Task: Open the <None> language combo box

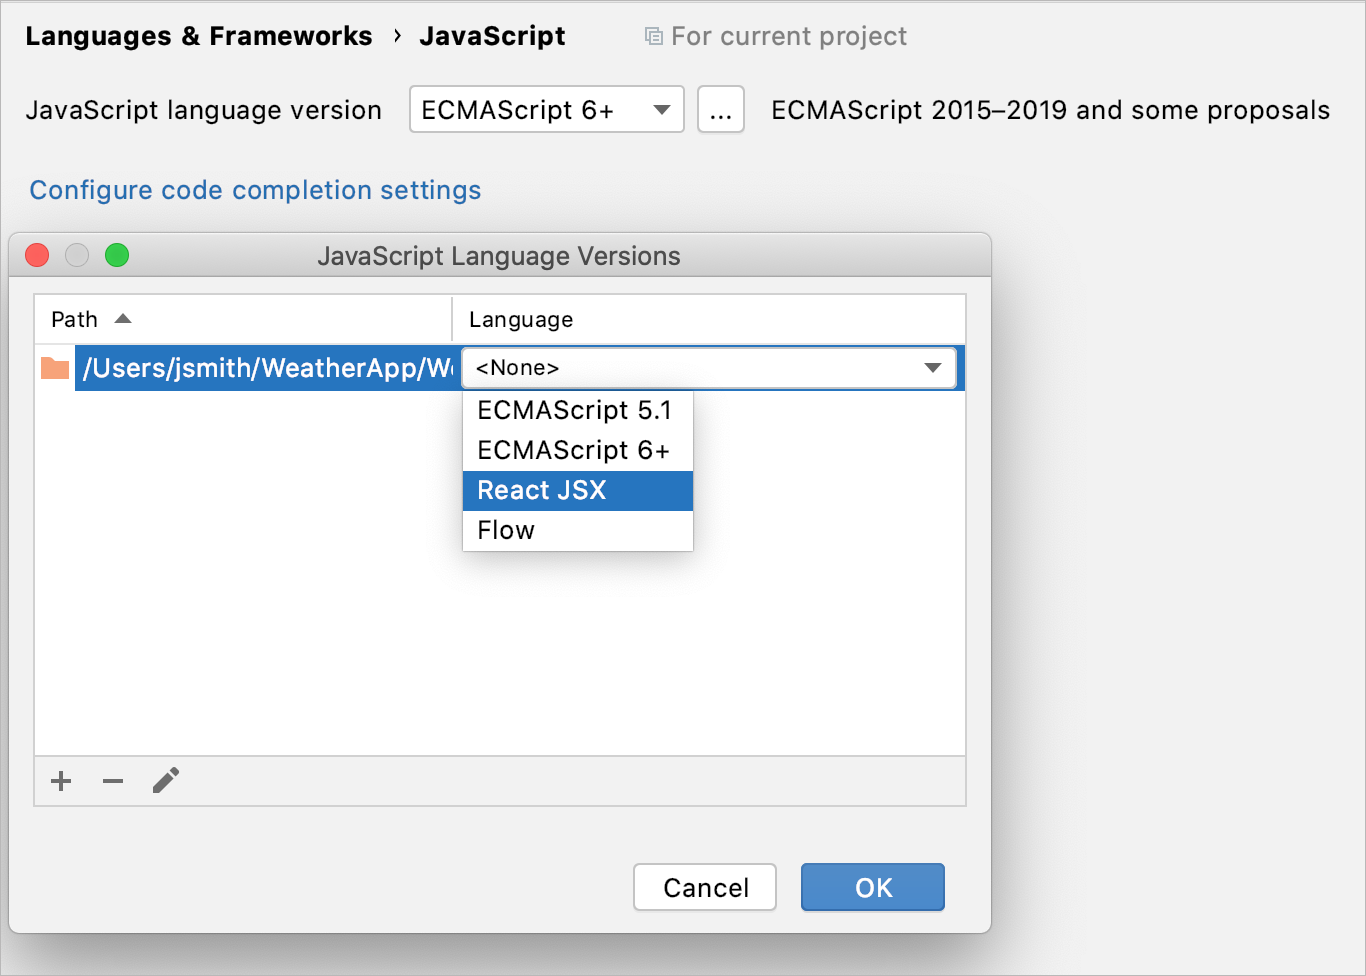Action: [x=709, y=368]
